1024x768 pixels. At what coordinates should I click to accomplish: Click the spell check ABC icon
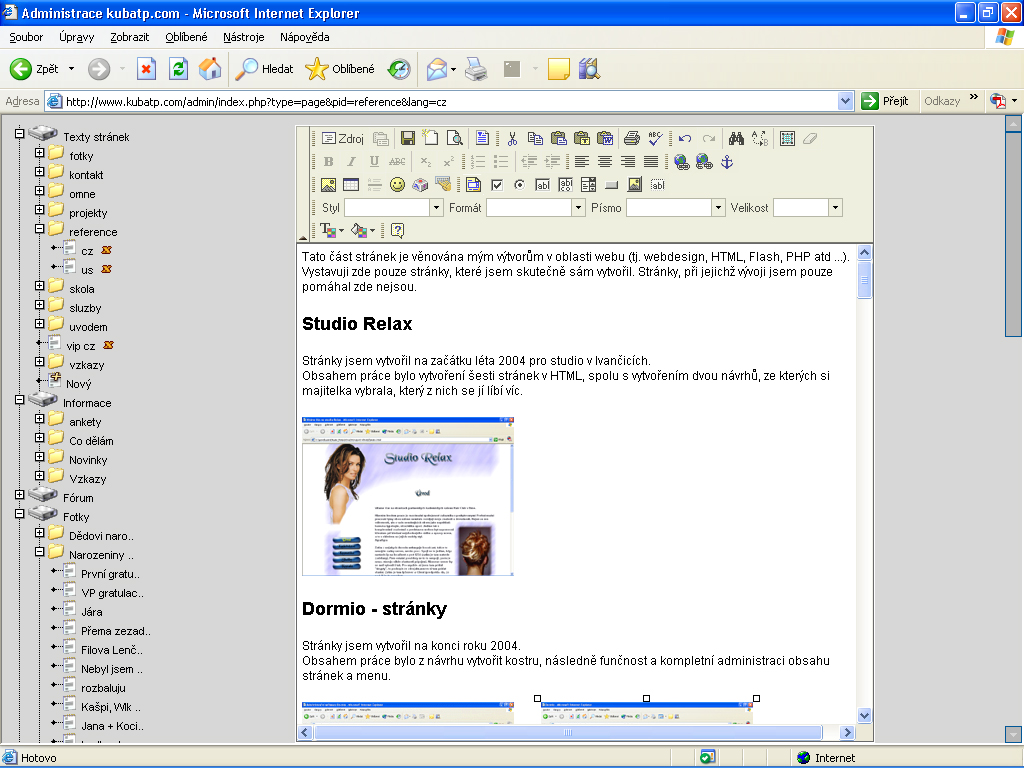[655, 139]
